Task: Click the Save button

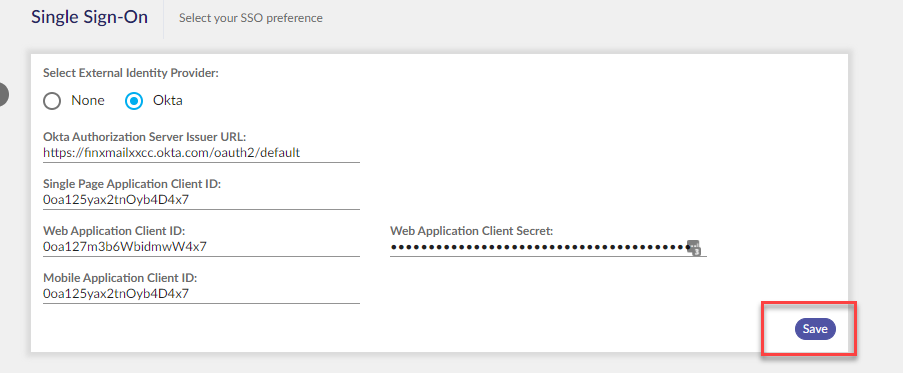Action: tap(815, 329)
